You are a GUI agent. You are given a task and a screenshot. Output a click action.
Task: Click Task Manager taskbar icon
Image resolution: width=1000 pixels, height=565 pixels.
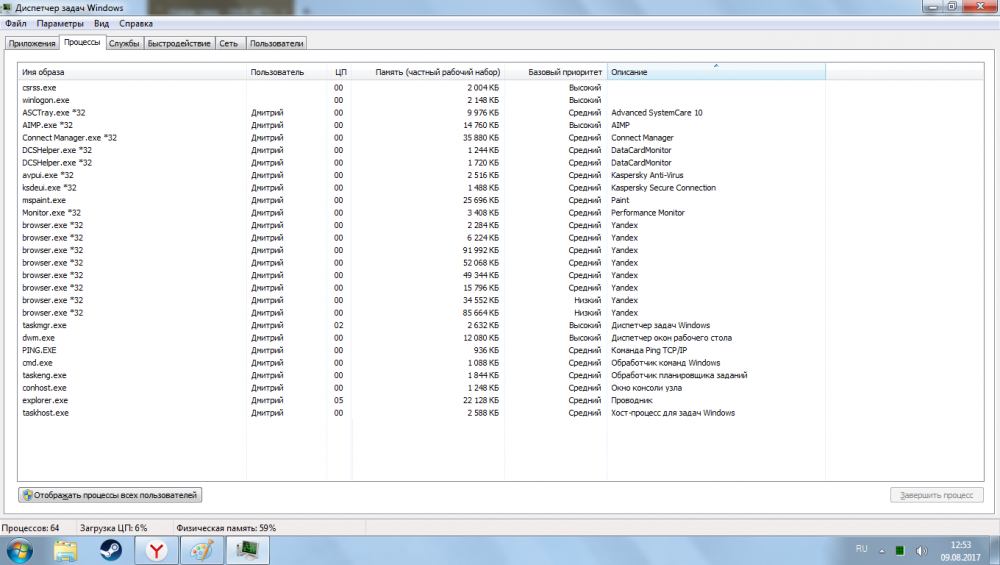[246, 550]
